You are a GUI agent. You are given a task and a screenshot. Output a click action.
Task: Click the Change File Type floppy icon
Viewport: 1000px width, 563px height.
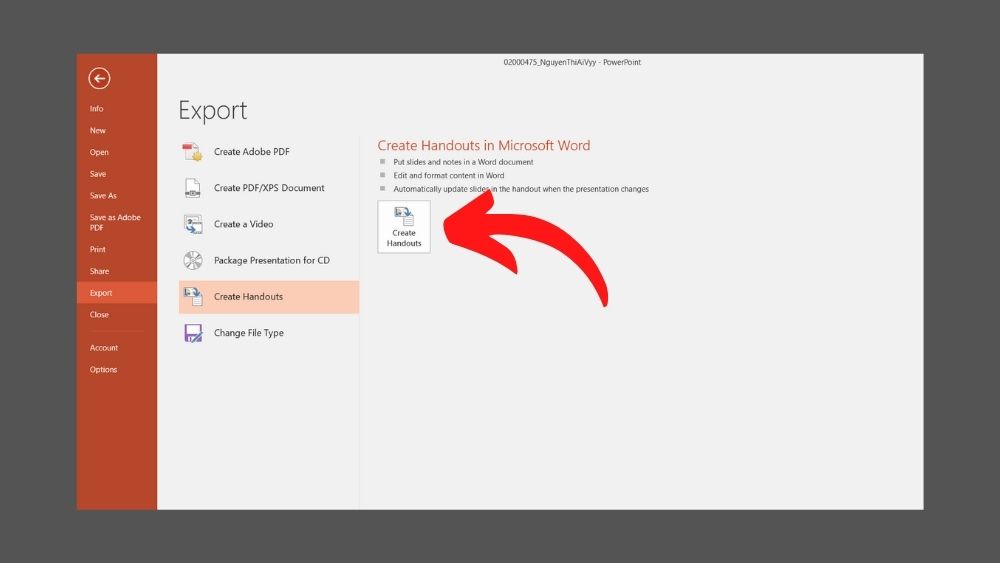[193, 333]
